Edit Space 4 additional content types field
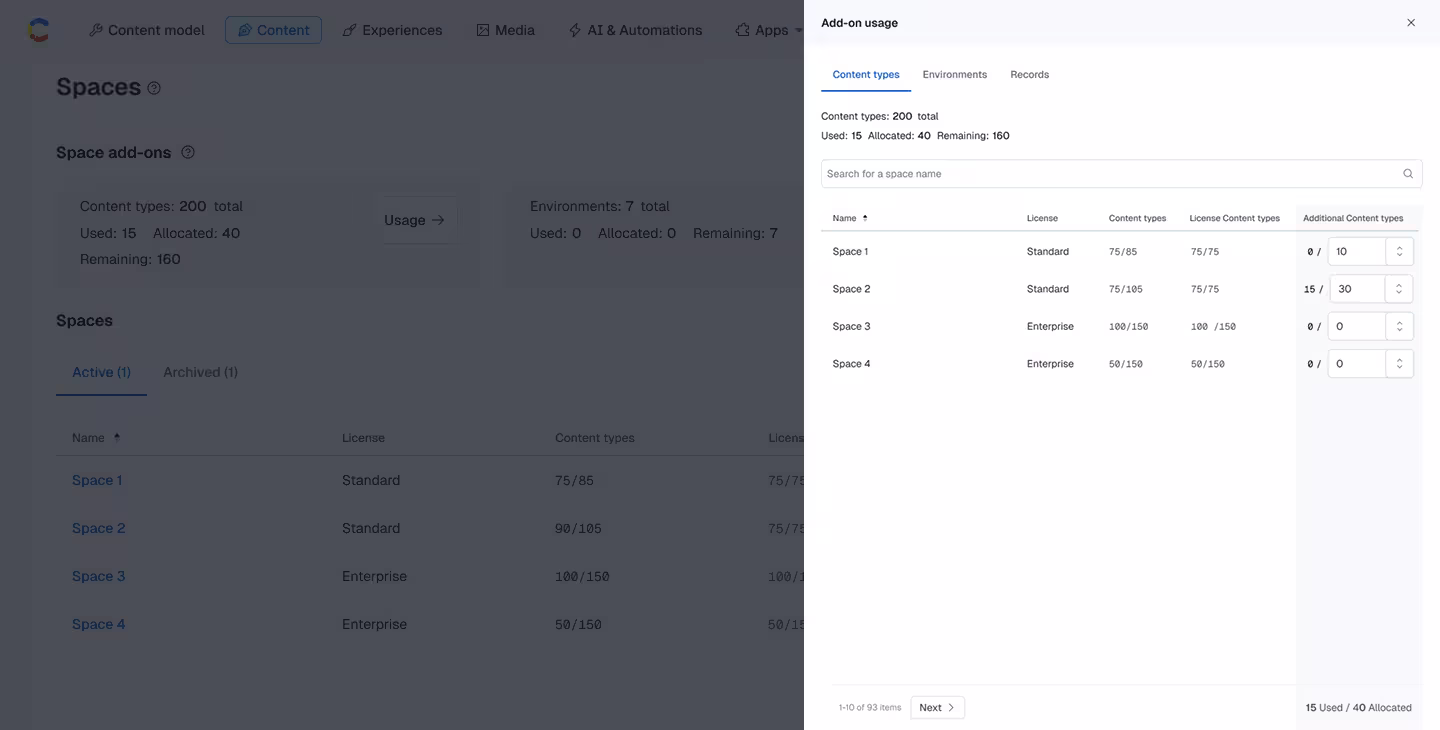 (x=1356, y=364)
